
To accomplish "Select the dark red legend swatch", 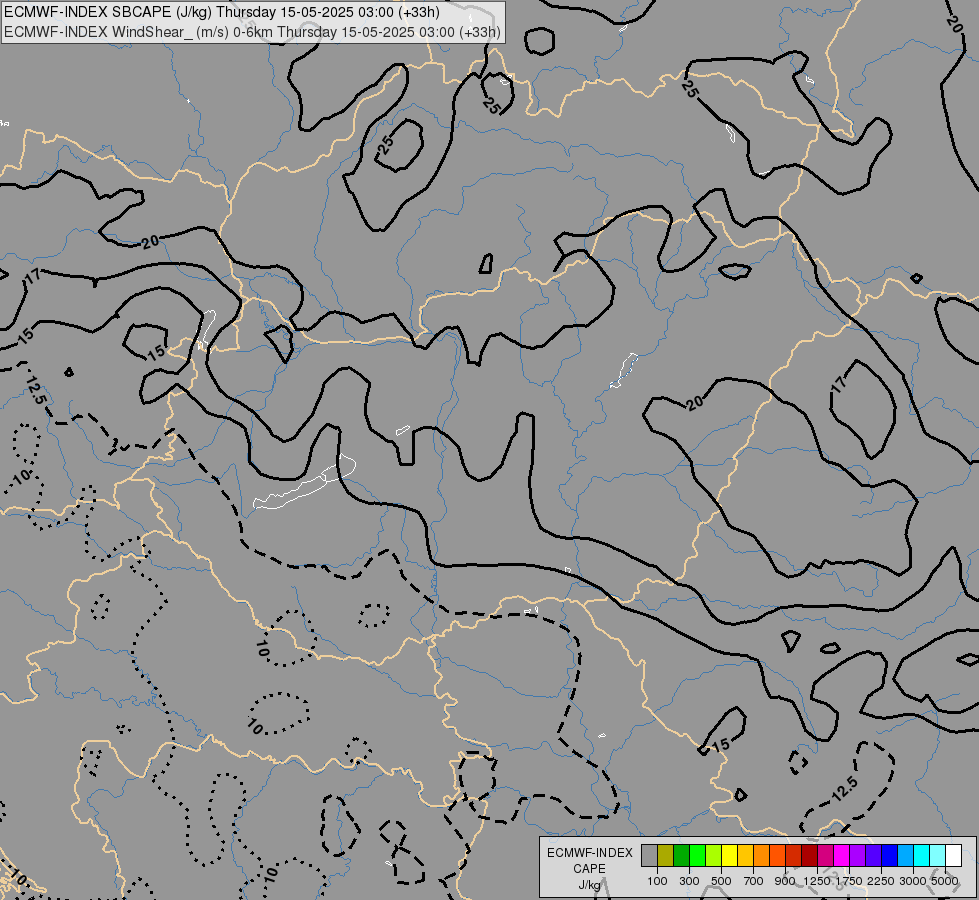I will [810, 855].
